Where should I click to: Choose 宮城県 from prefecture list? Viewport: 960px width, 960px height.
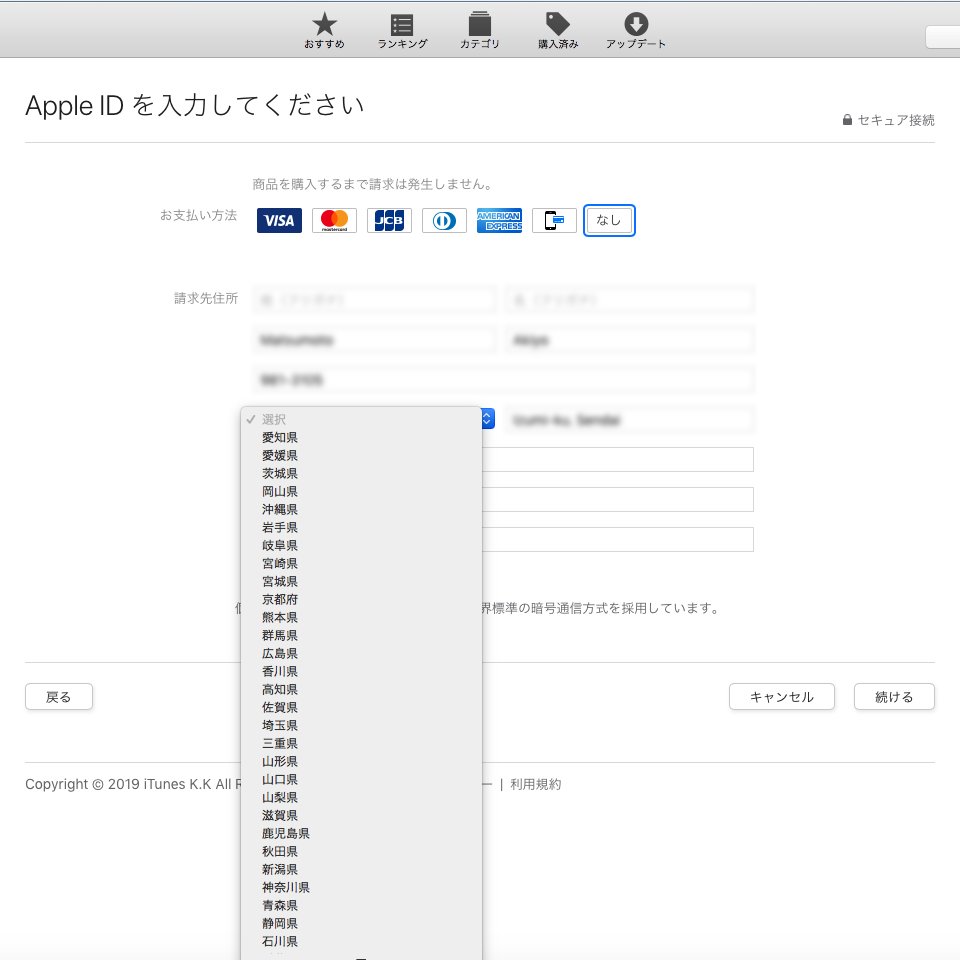click(361, 582)
